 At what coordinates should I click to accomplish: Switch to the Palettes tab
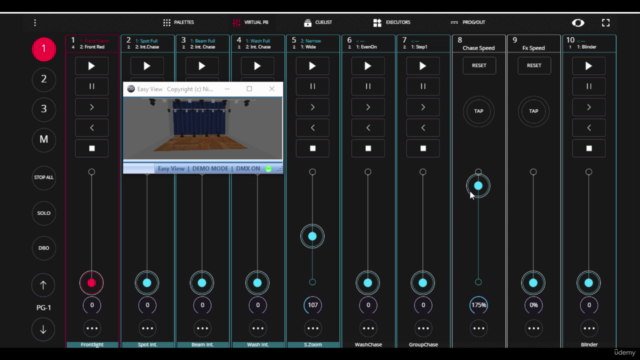pos(178,22)
